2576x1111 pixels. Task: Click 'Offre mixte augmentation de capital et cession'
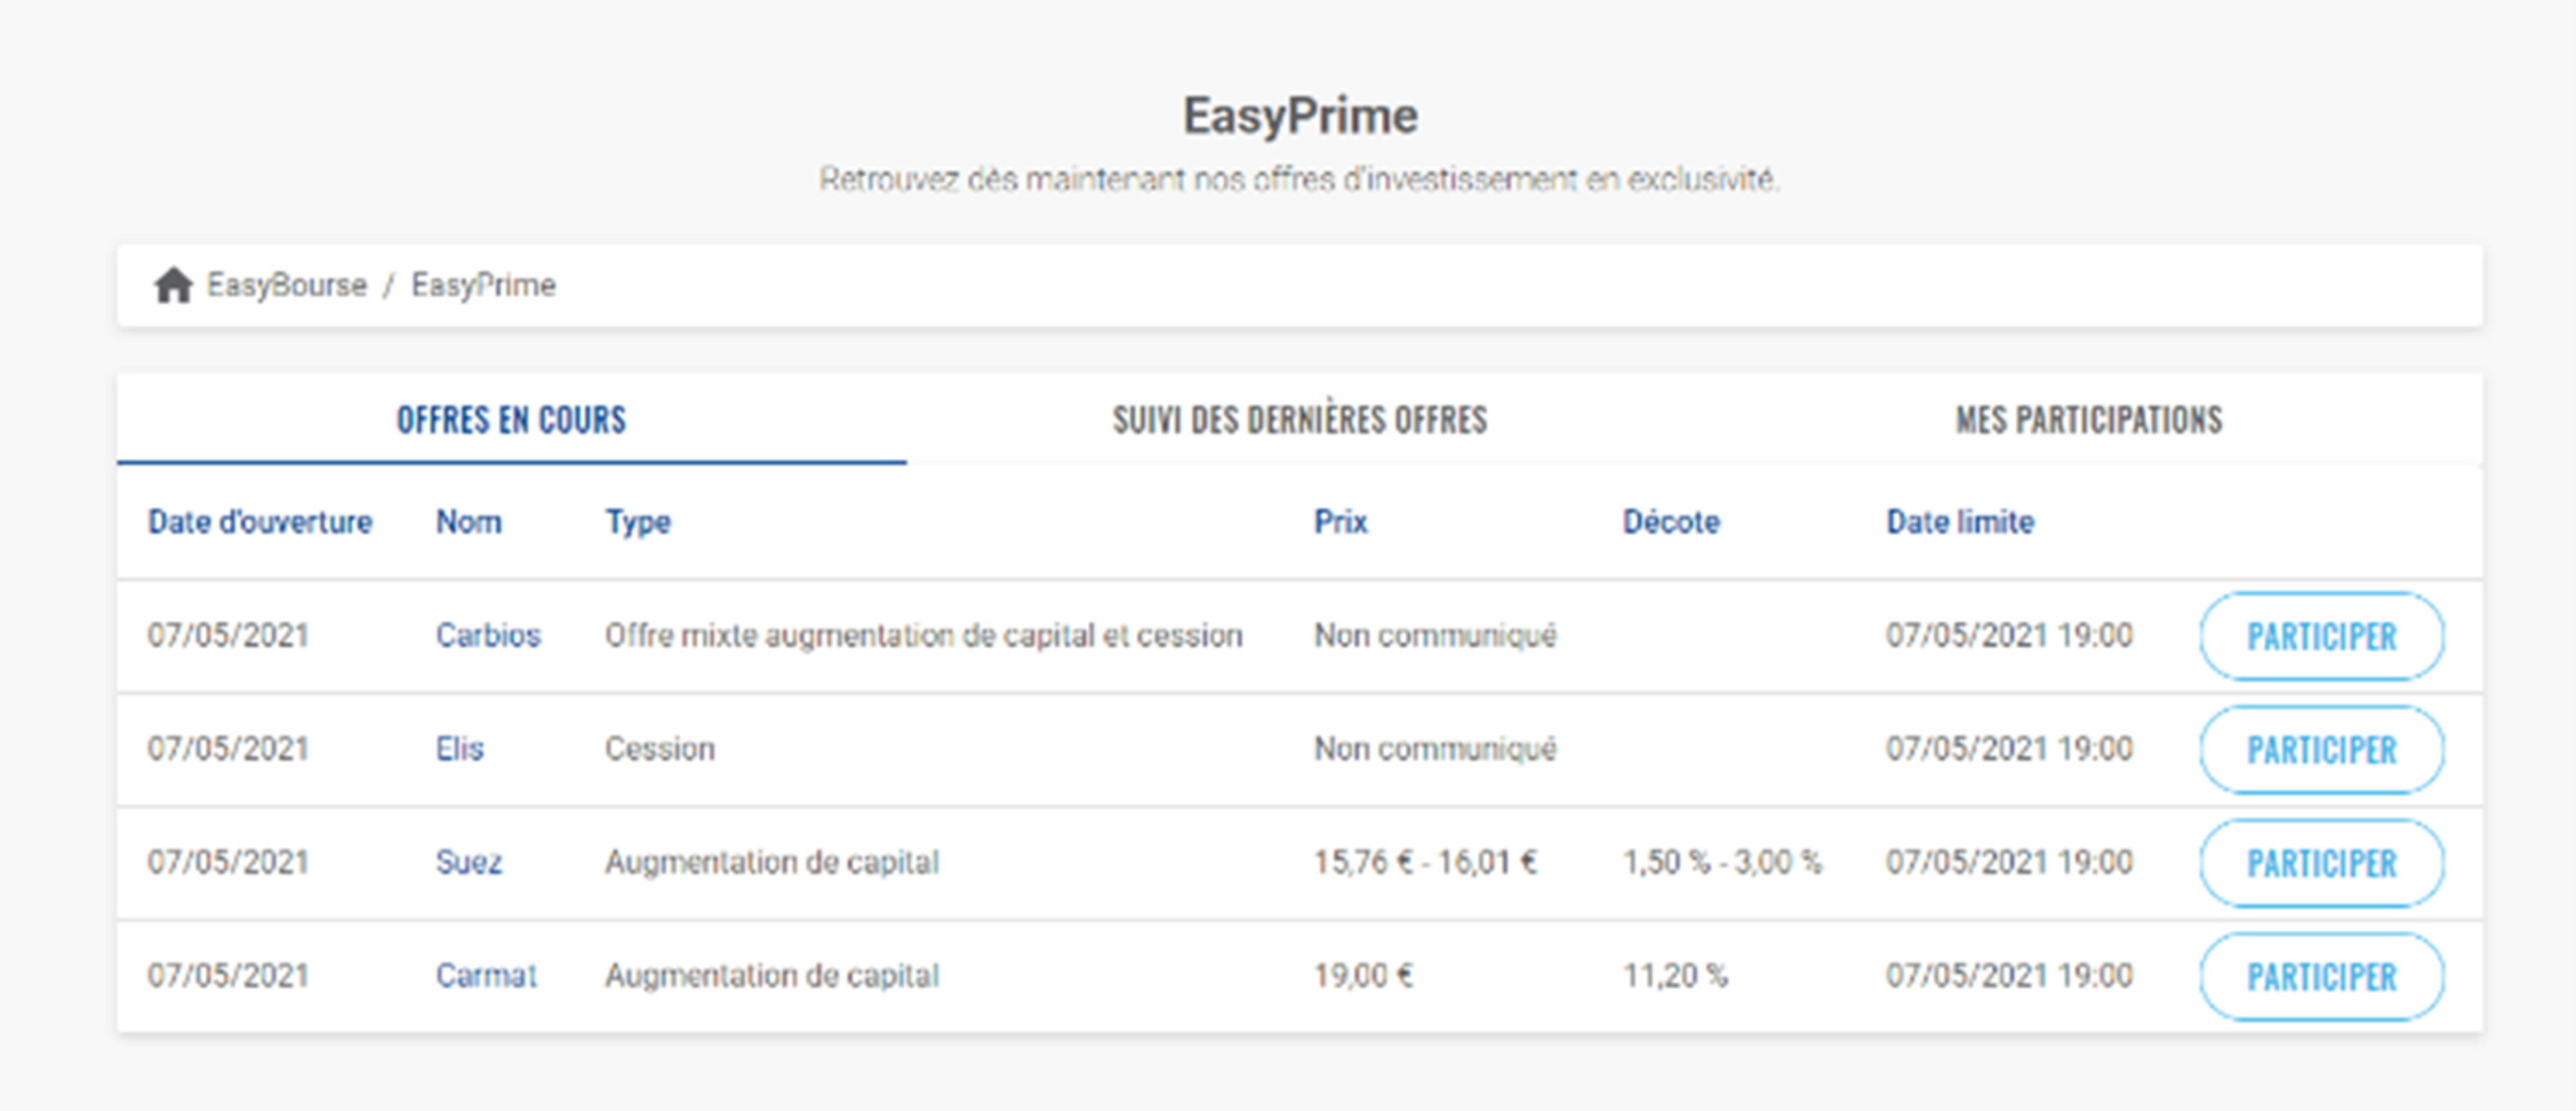(924, 636)
